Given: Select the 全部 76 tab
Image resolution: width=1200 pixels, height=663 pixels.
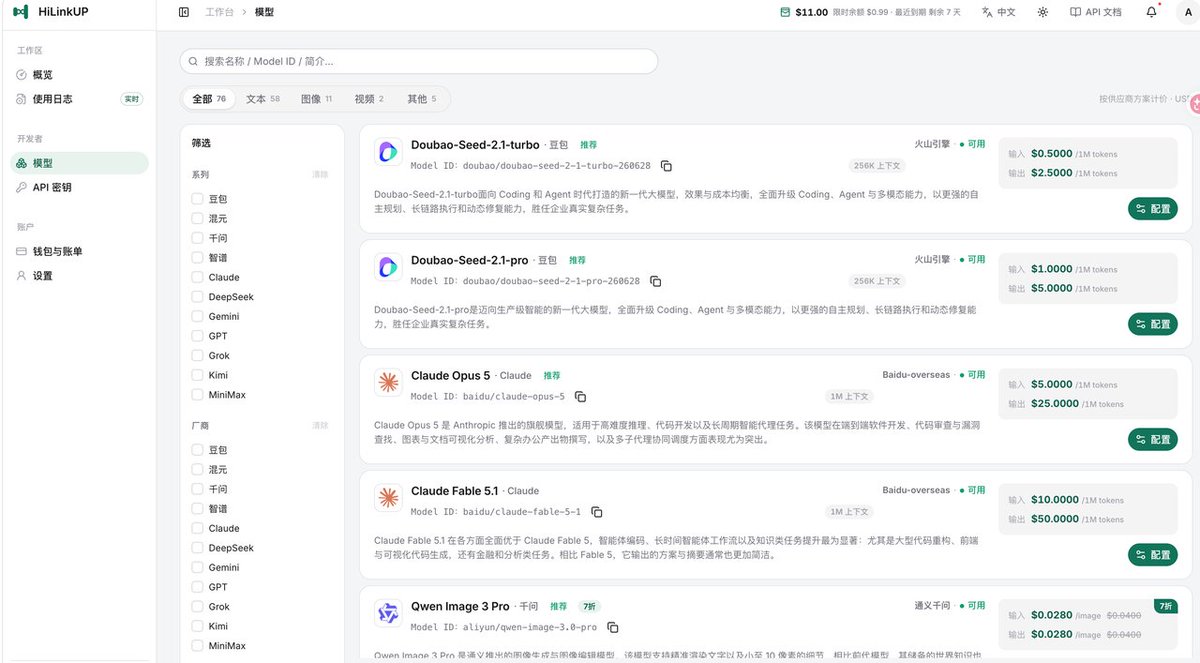Looking at the screenshot, I should 209,99.
